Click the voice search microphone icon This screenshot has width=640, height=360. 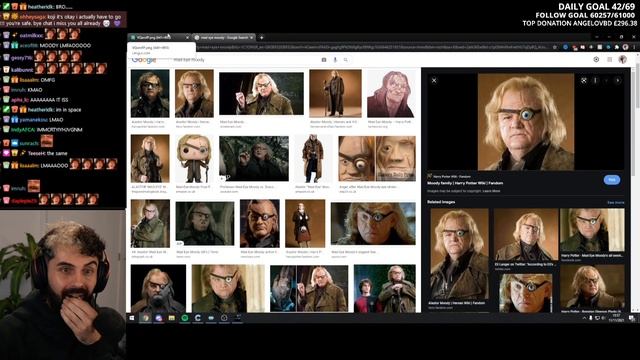click(335, 60)
